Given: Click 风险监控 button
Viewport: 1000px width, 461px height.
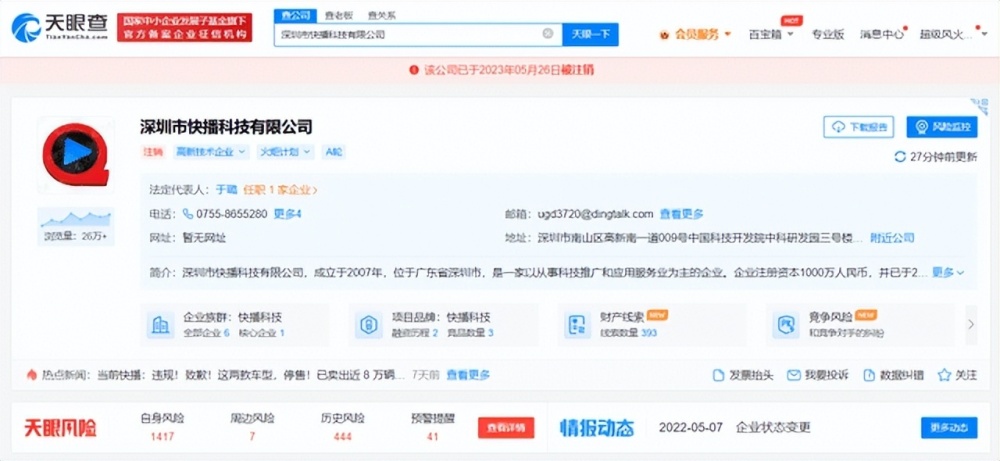Looking at the screenshot, I should [941, 127].
